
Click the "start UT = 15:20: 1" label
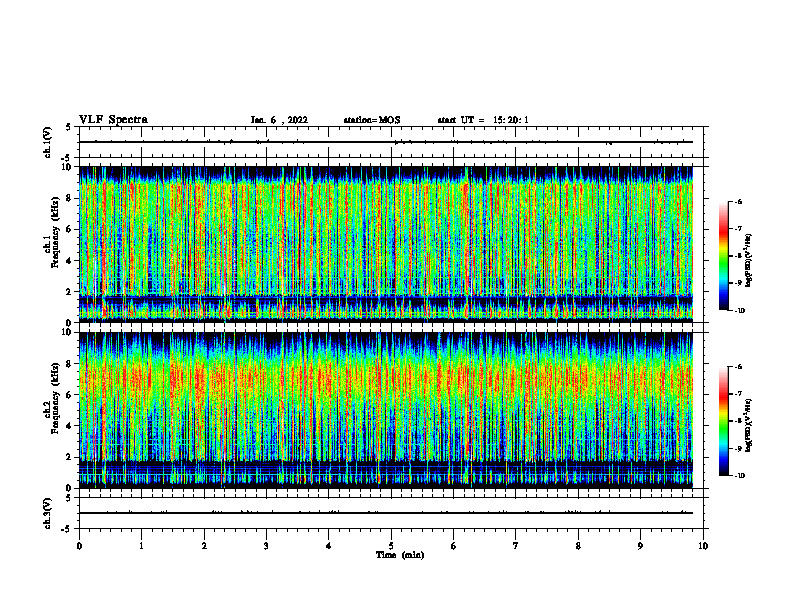tap(483, 120)
